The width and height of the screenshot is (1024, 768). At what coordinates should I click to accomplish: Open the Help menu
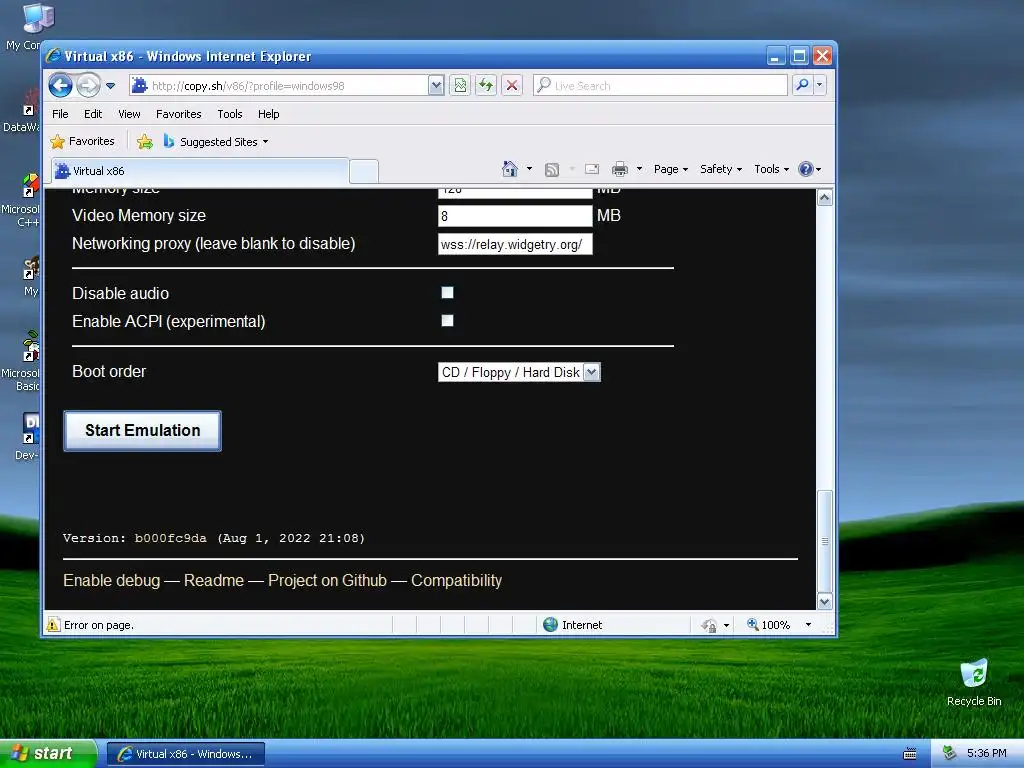point(268,114)
